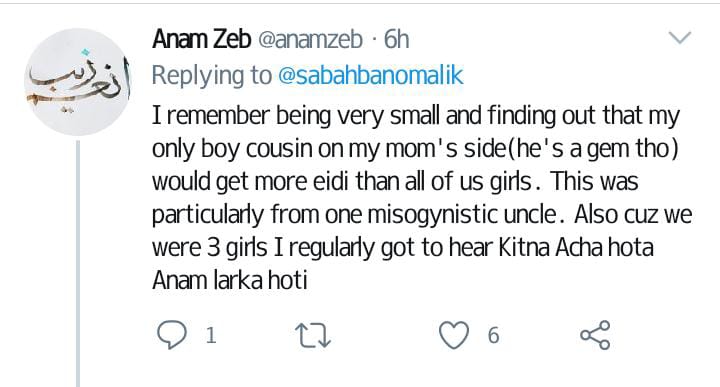This screenshot has height=387, width=720.
Task: View the reply count number 1
Action: pyautogui.click(x=211, y=336)
